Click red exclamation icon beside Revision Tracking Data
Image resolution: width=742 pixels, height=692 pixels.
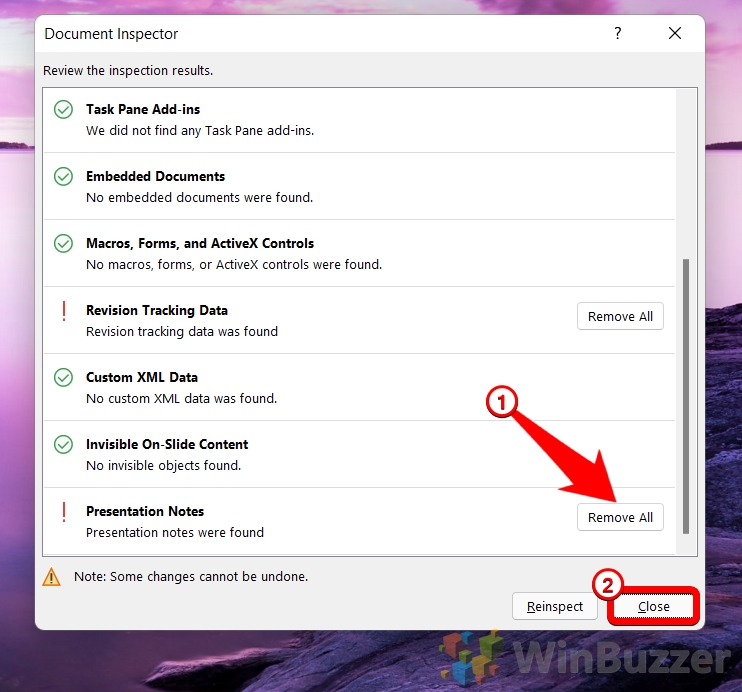64,311
